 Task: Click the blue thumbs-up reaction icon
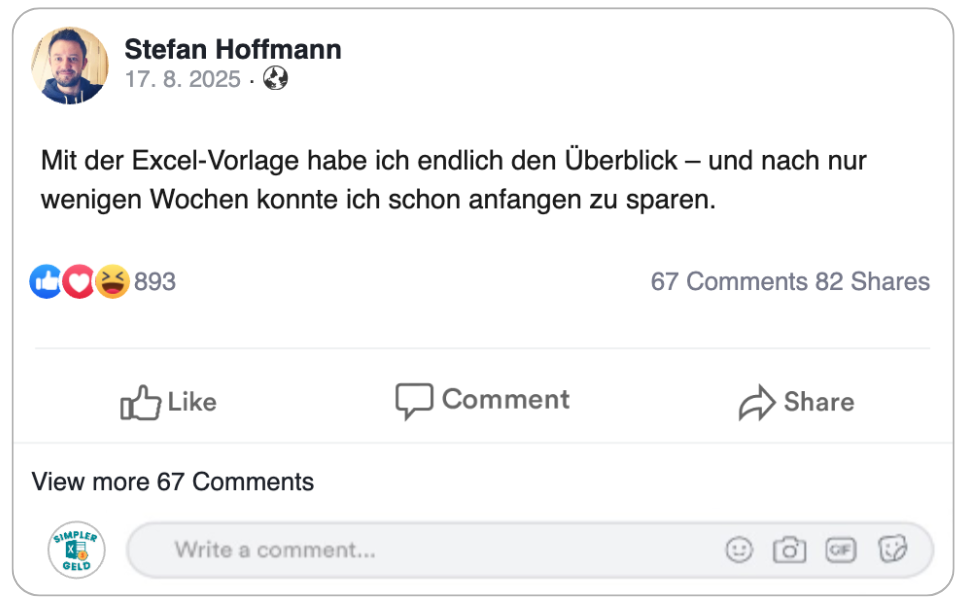tap(46, 282)
